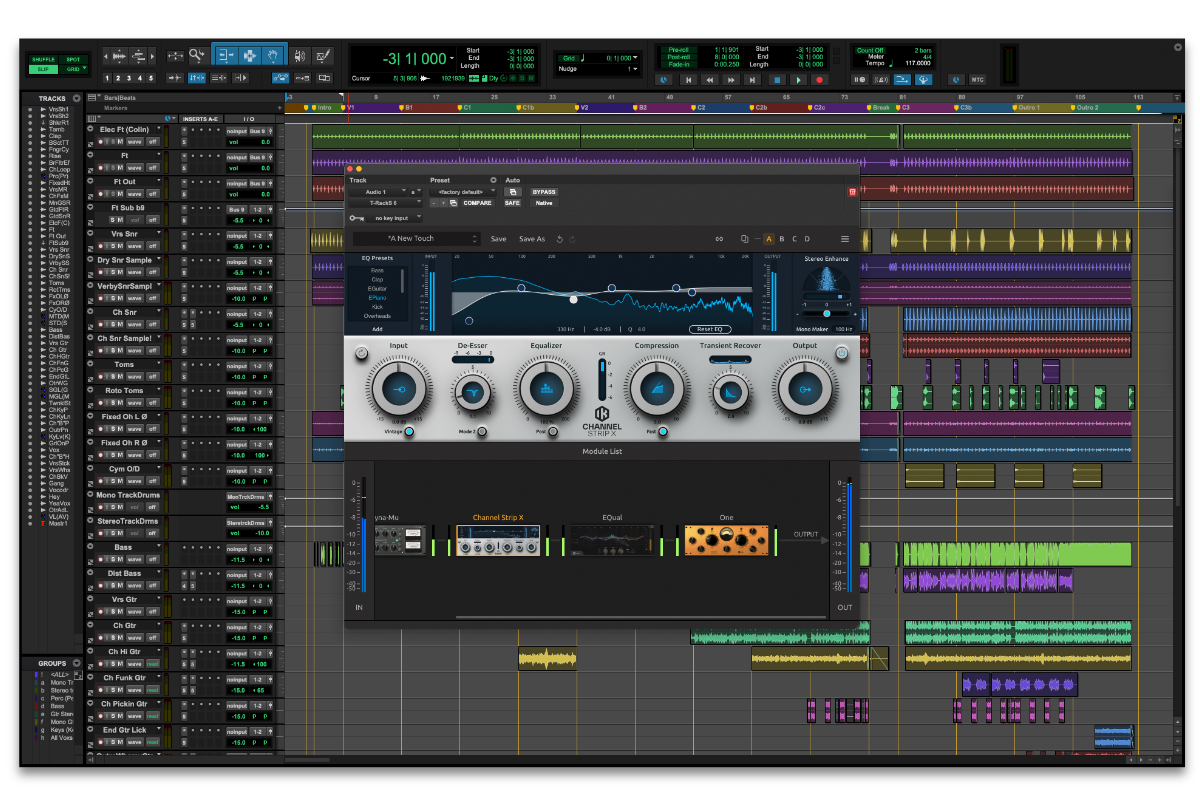The height and width of the screenshot is (800, 1200).
Task: Toggle Channel Strip X power button
Action: (x=841, y=352)
